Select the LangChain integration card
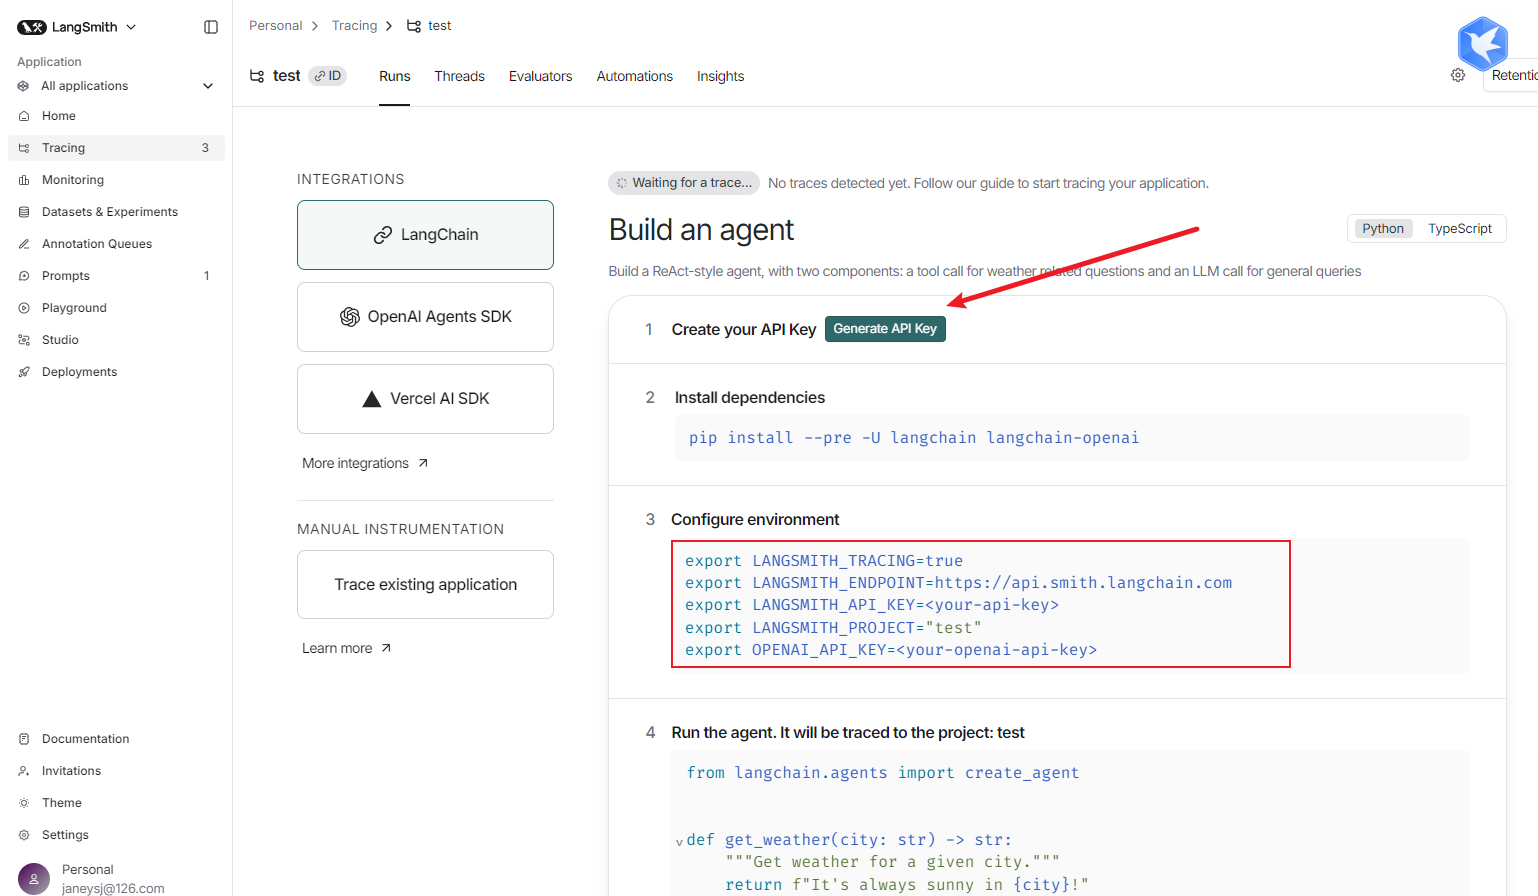1538x896 pixels. [x=425, y=235]
